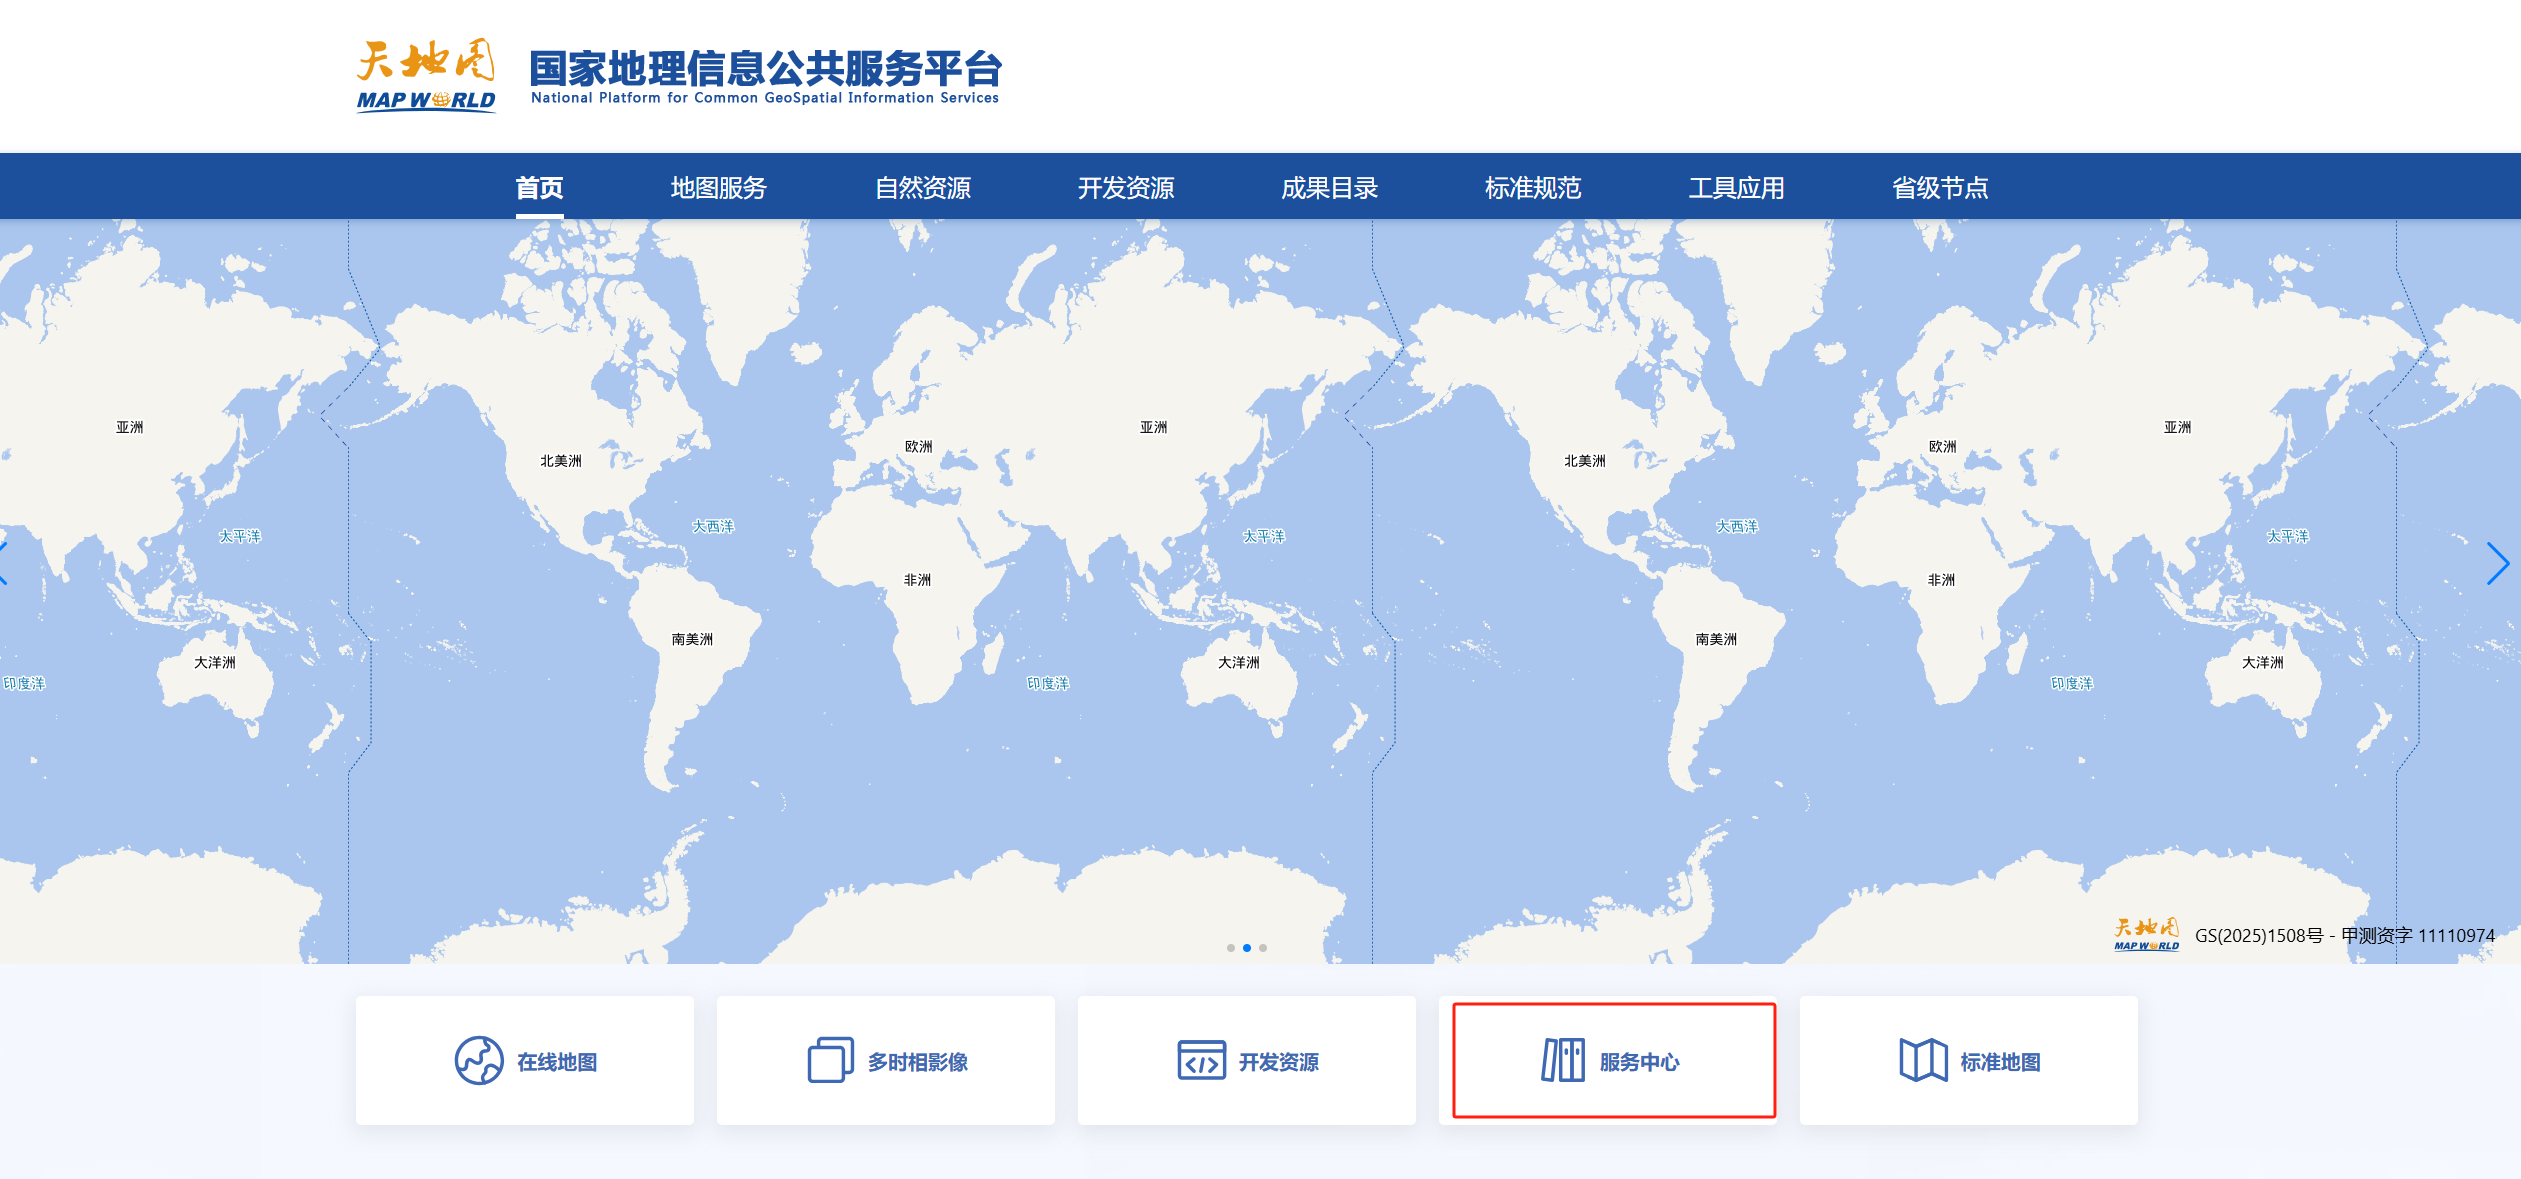Click the 国家地理信息公共服务平台 title

(x=765, y=68)
